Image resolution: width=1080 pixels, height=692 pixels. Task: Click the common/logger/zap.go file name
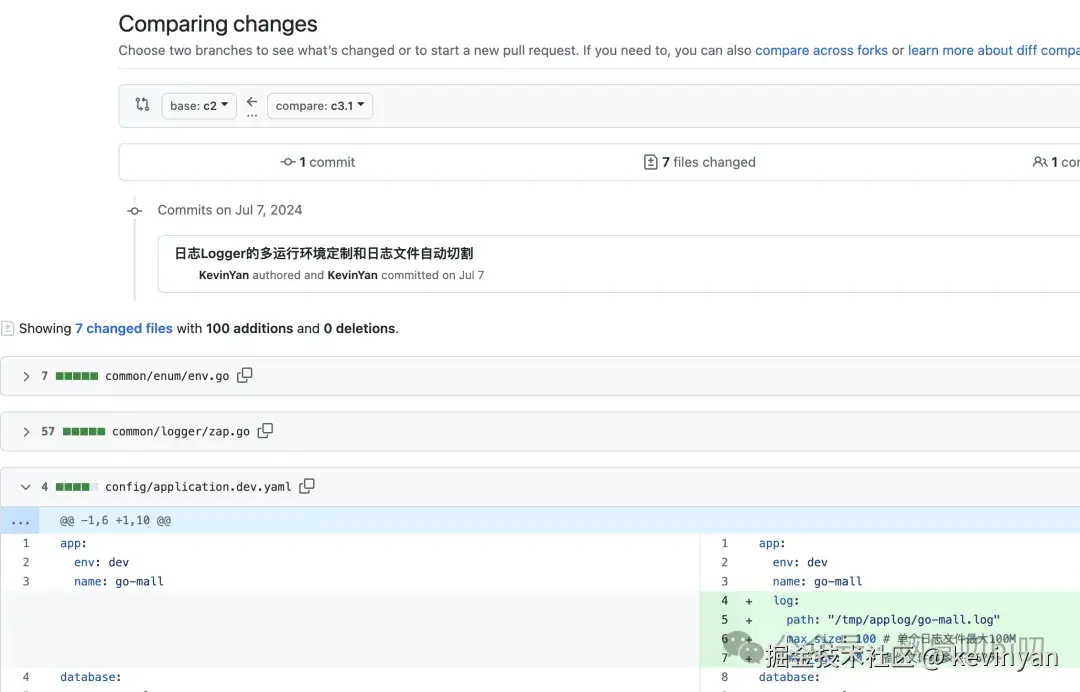click(181, 431)
